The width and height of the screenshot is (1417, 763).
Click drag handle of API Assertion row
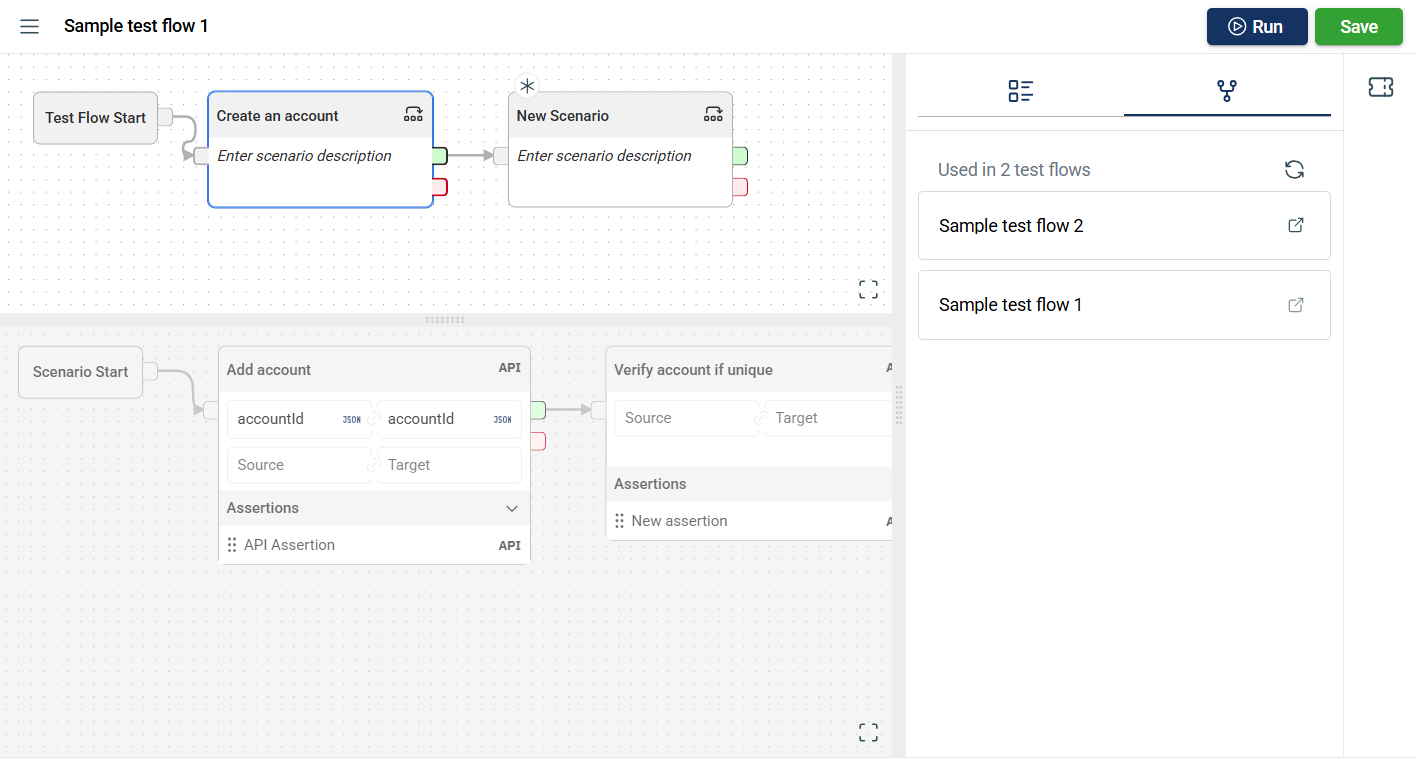coord(232,545)
